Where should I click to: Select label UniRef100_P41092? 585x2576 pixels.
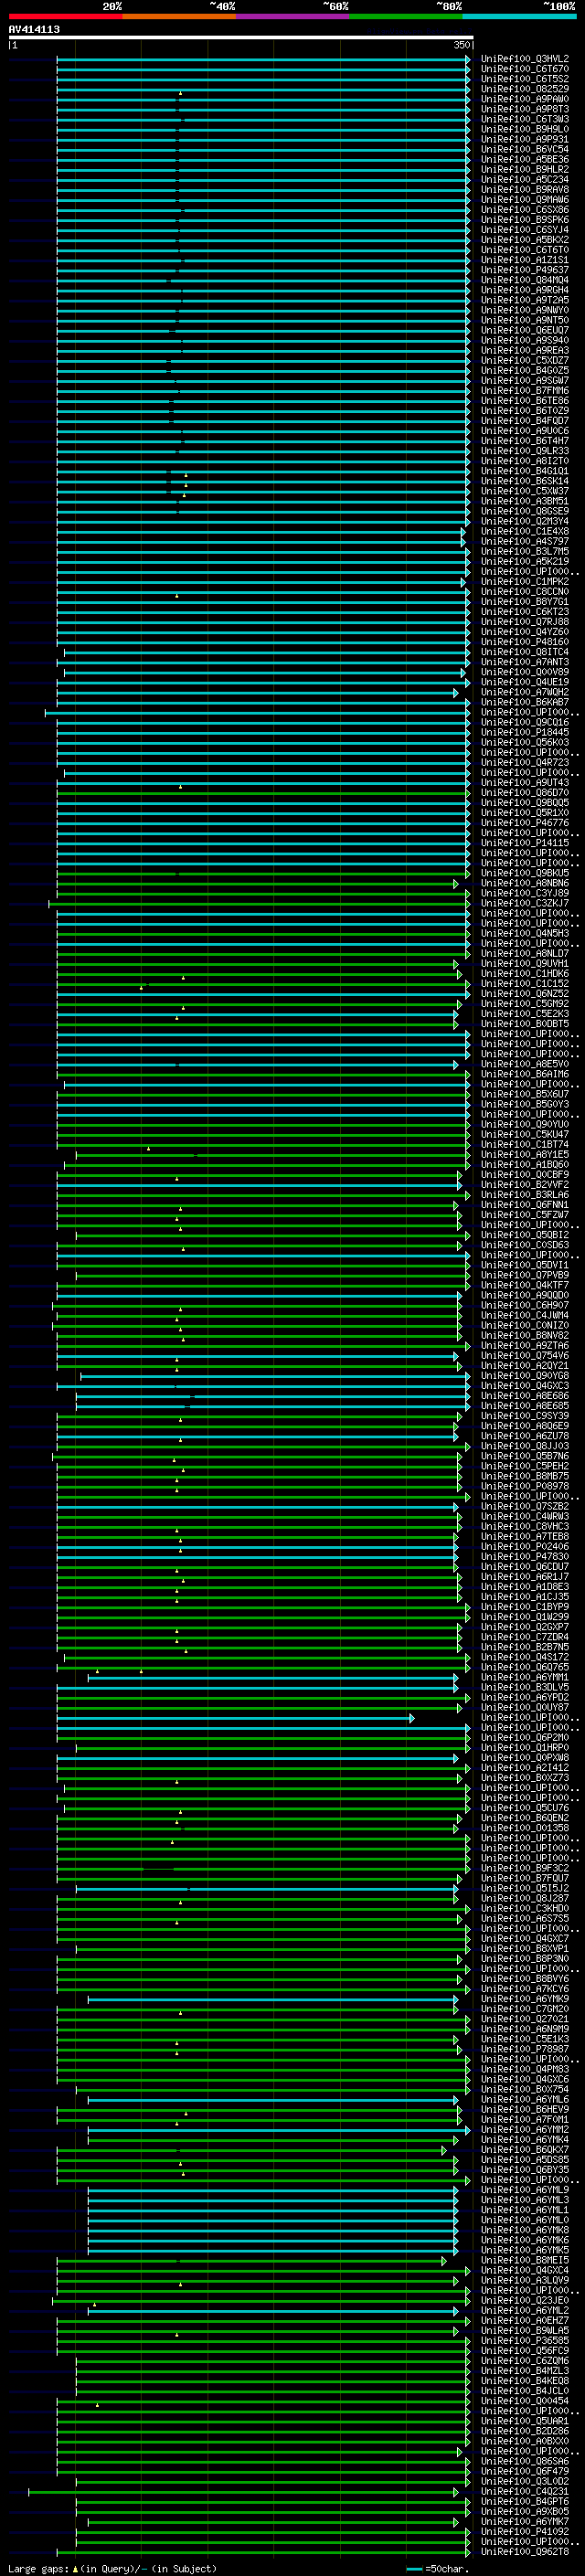click(x=525, y=2531)
